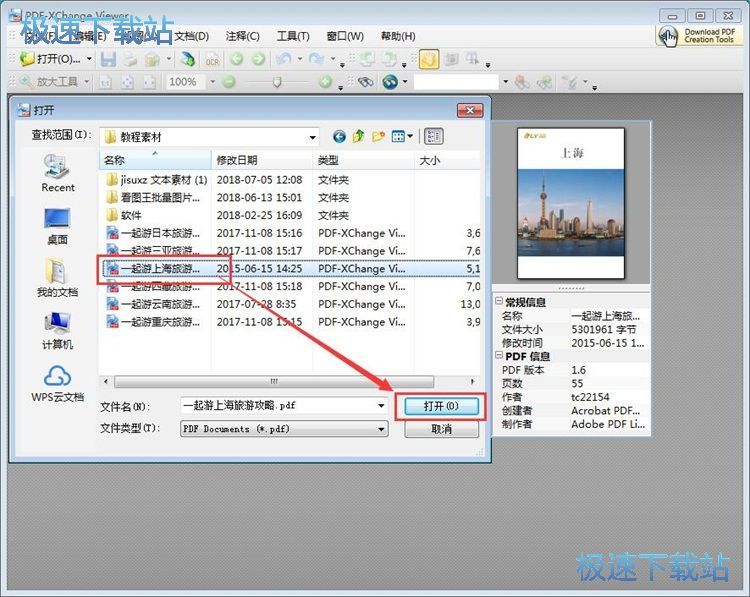Click the Print icon in toolbar
The height and width of the screenshot is (597, 750).
[x=130, y=59]
